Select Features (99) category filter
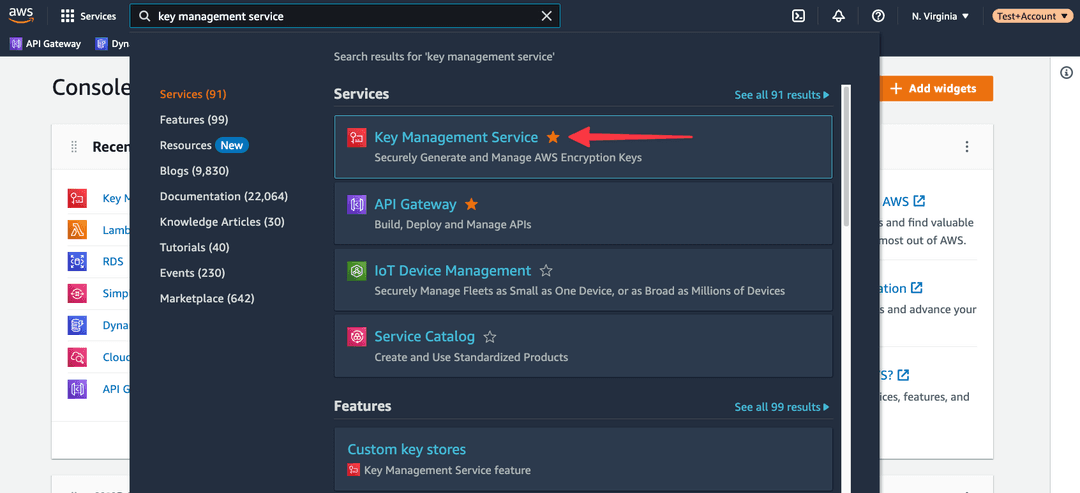This screenshot has height=493, width=1080. point(194,120)
